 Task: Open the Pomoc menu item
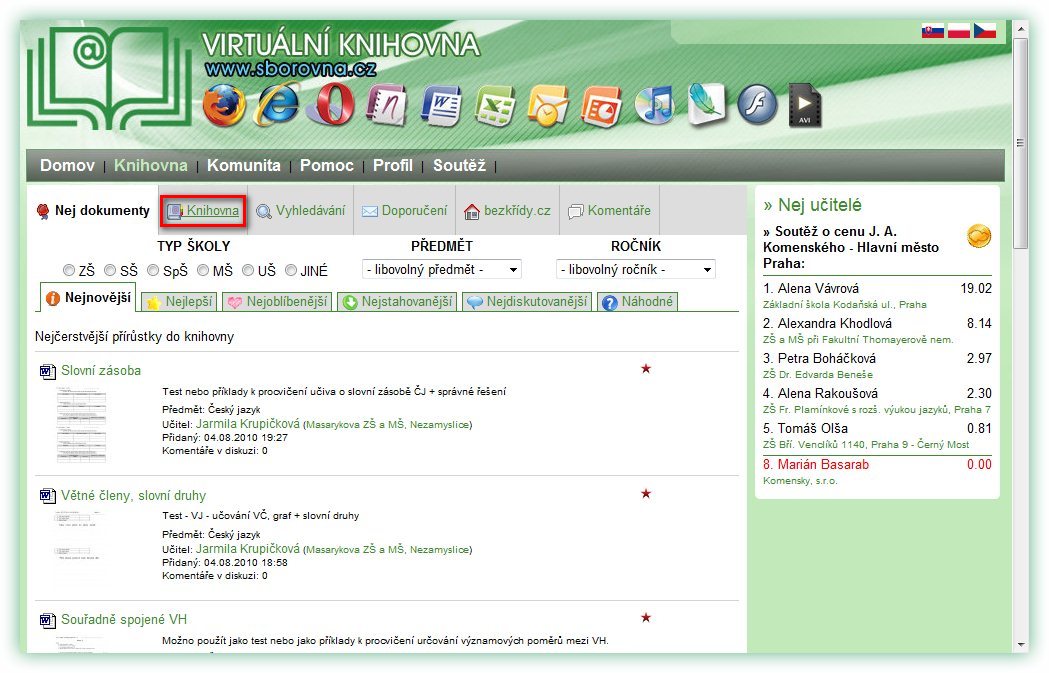[326, 165]
